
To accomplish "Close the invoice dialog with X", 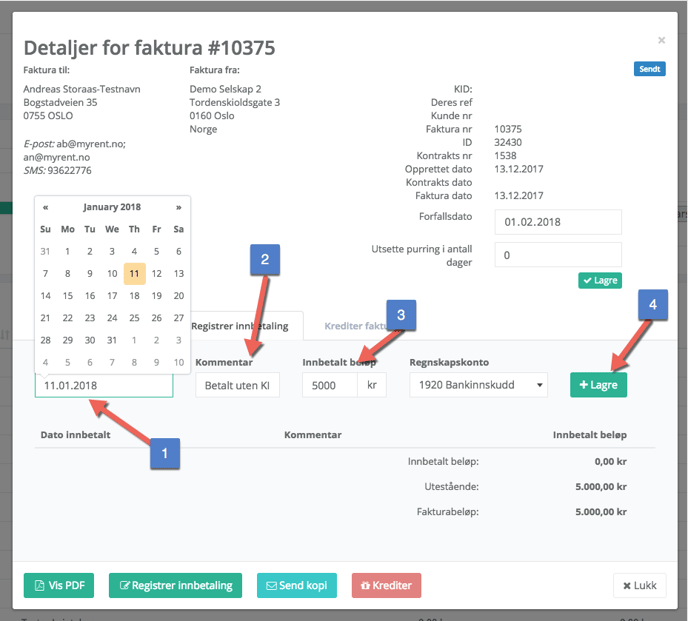I will coord(661,40).
